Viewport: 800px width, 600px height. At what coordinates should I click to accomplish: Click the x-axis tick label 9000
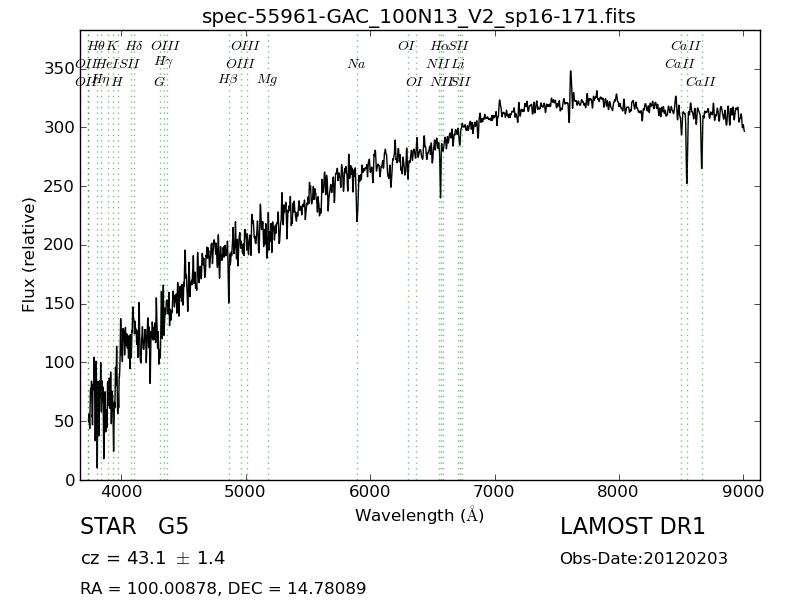[x=744, y=492]
